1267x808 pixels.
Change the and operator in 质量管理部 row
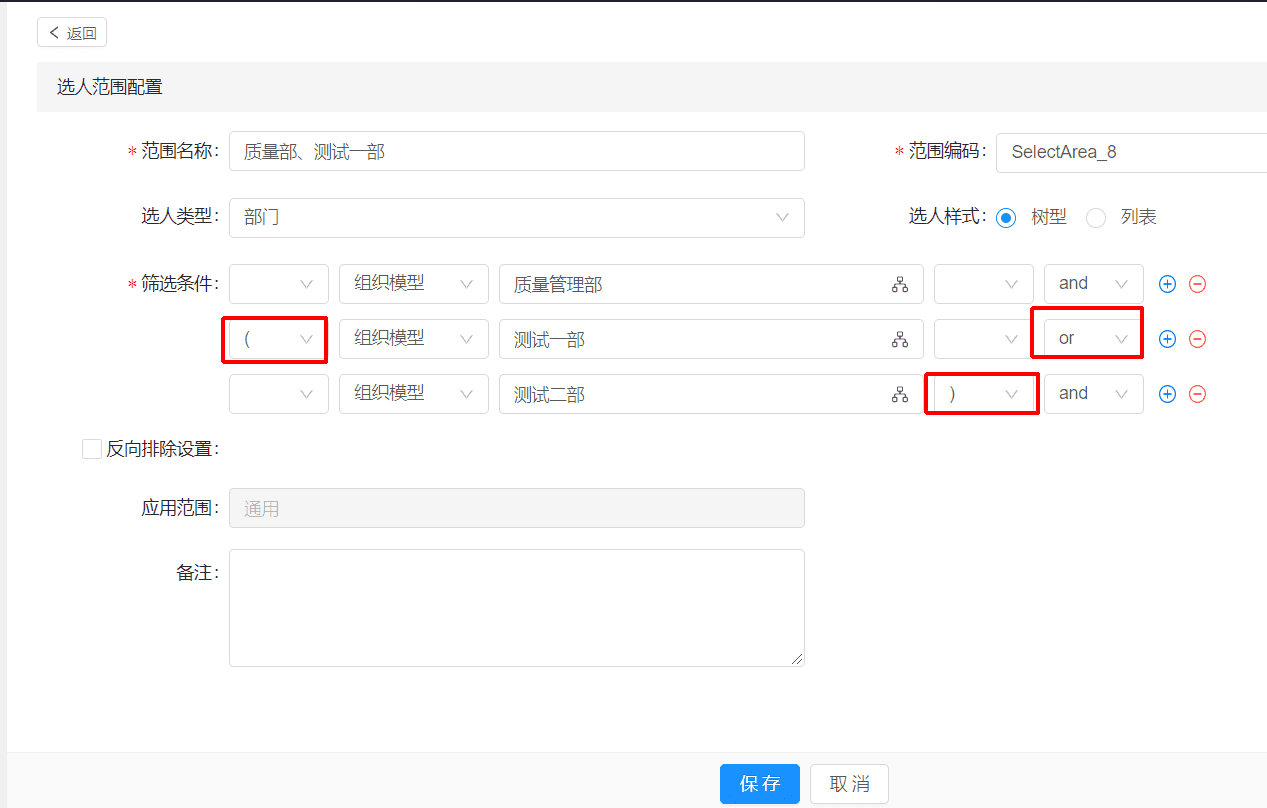click(x=1094, y=284)
